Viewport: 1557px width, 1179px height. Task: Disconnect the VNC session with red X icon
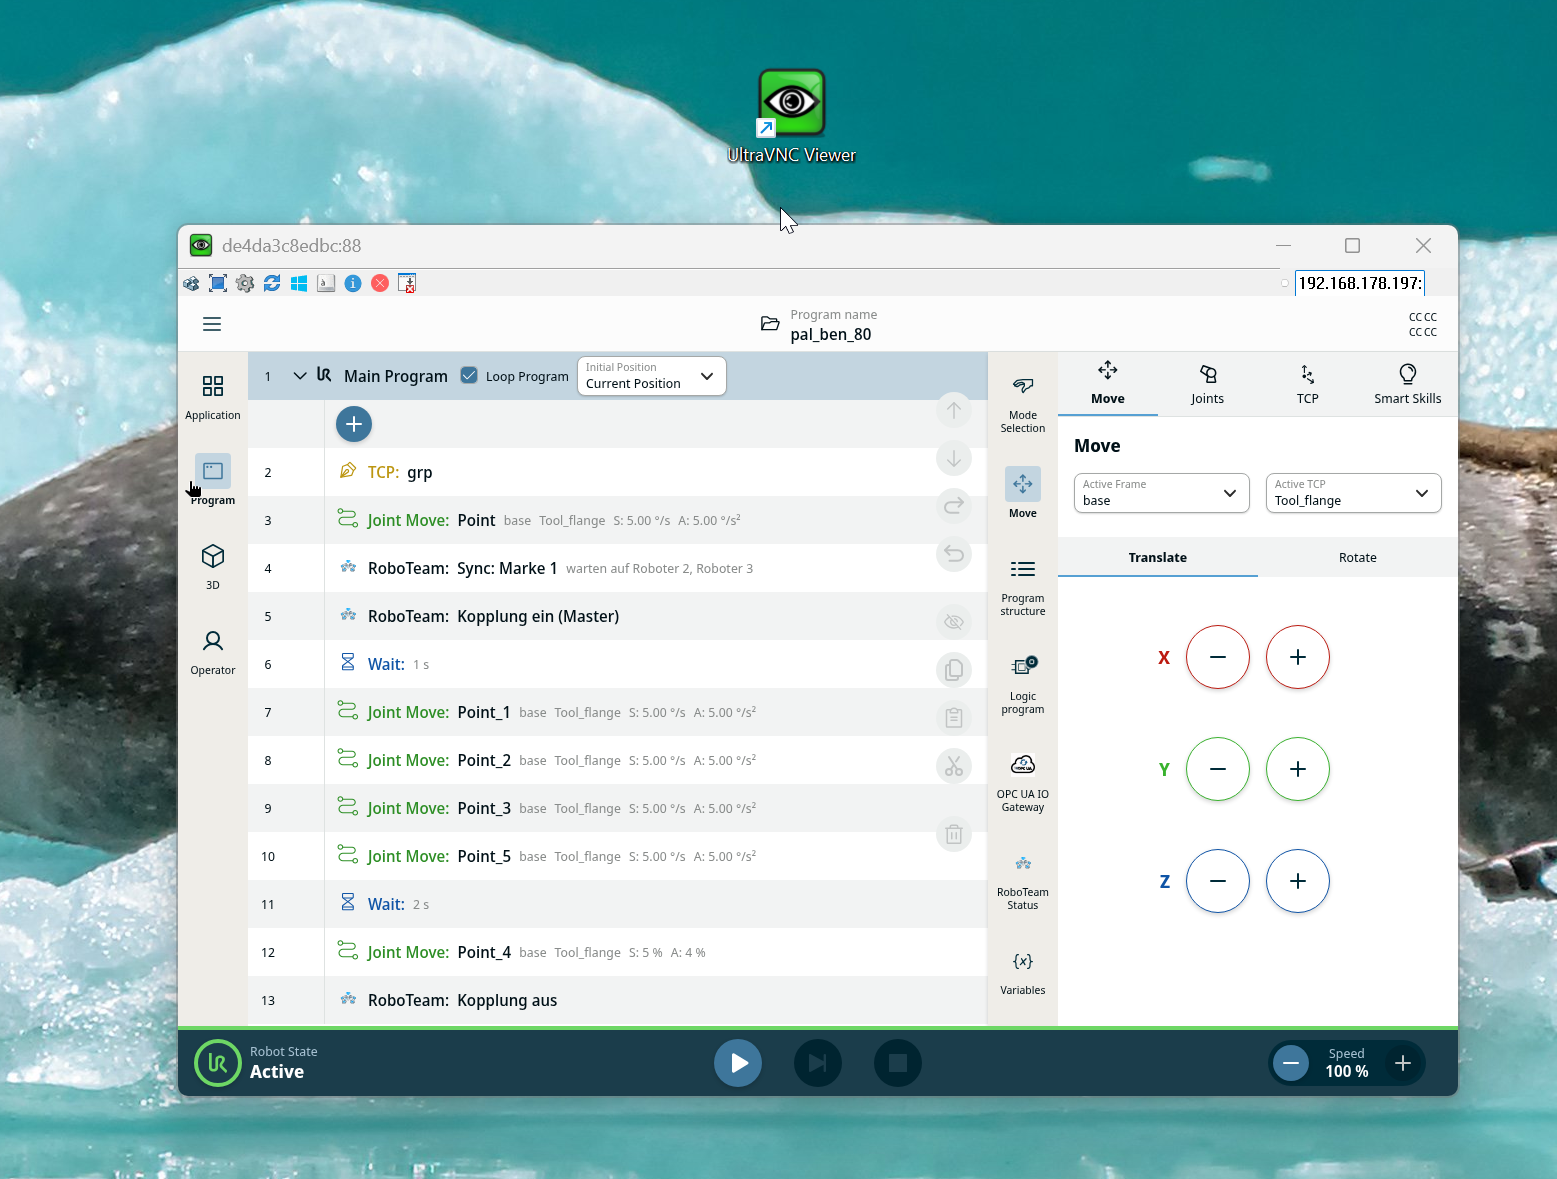(380, 283)
